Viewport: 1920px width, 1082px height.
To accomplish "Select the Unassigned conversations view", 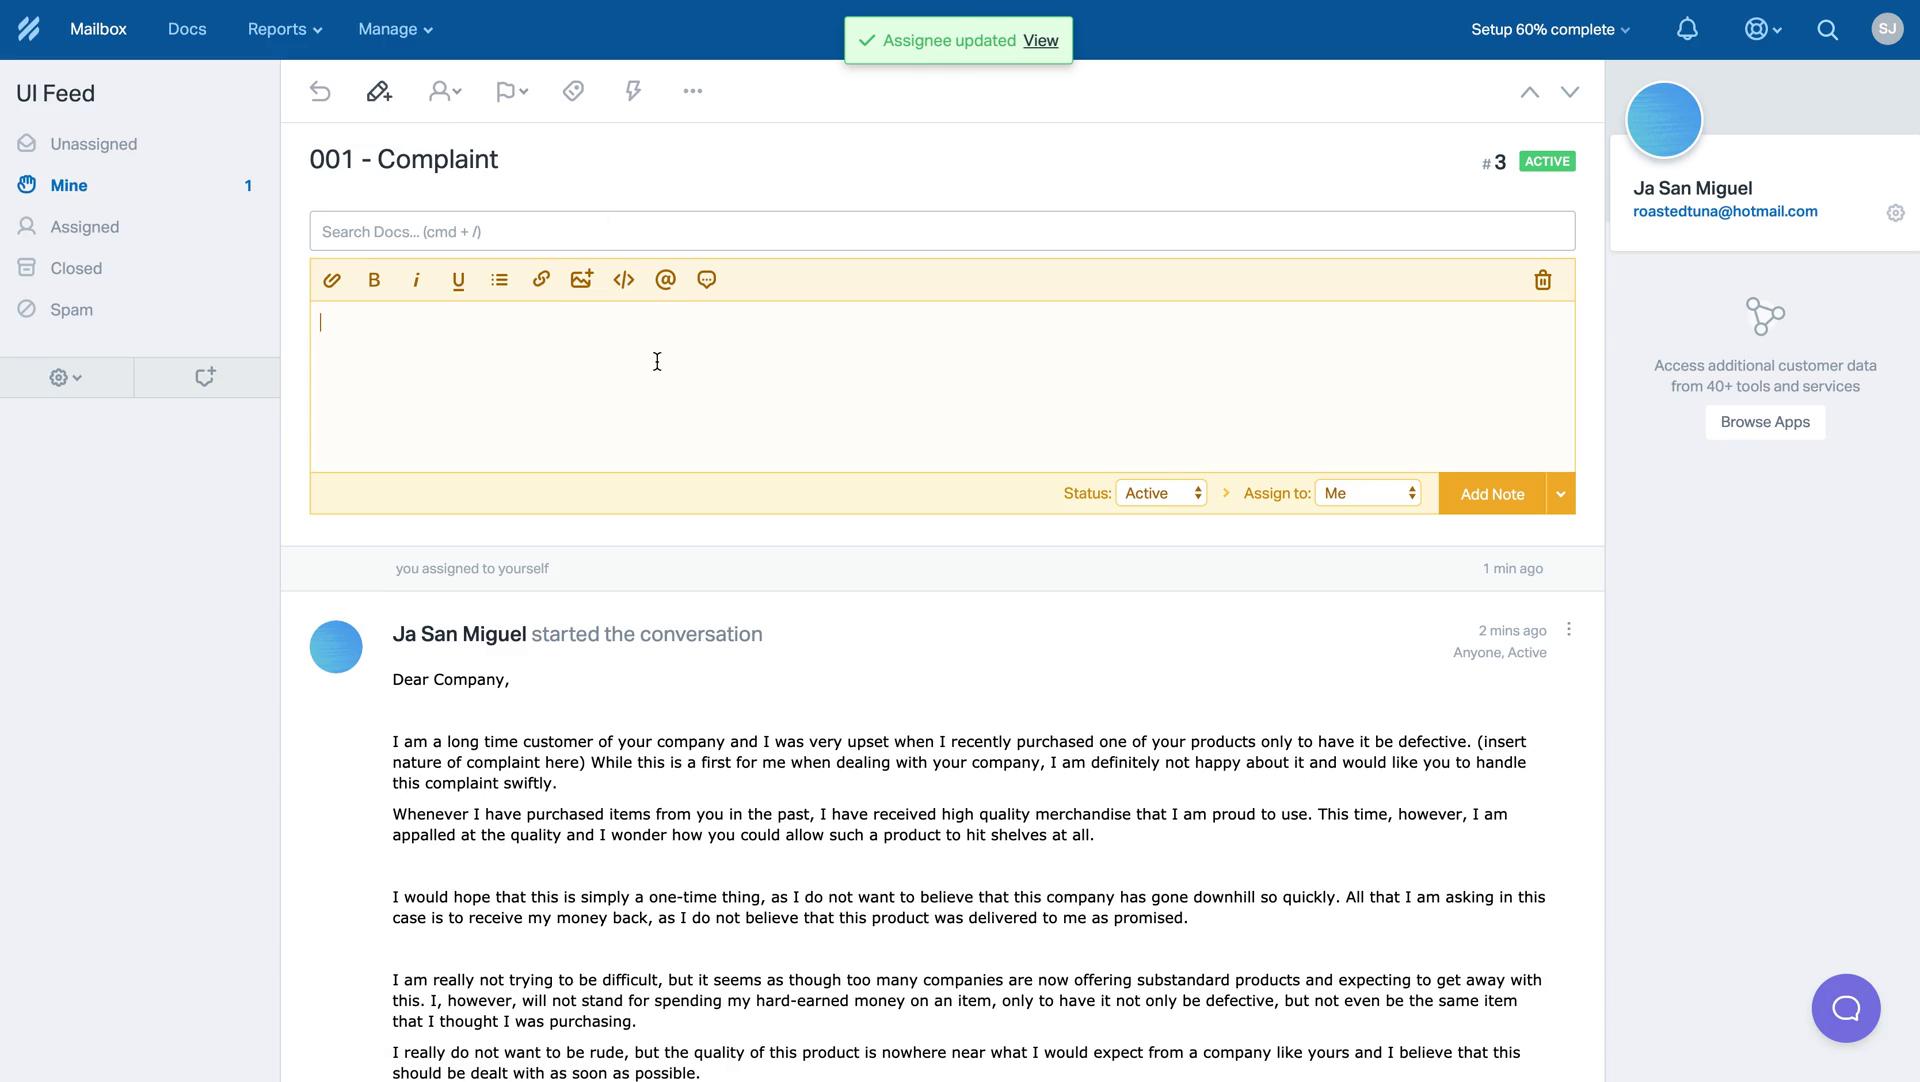I will pyautogui.click(x=94, y=144).
